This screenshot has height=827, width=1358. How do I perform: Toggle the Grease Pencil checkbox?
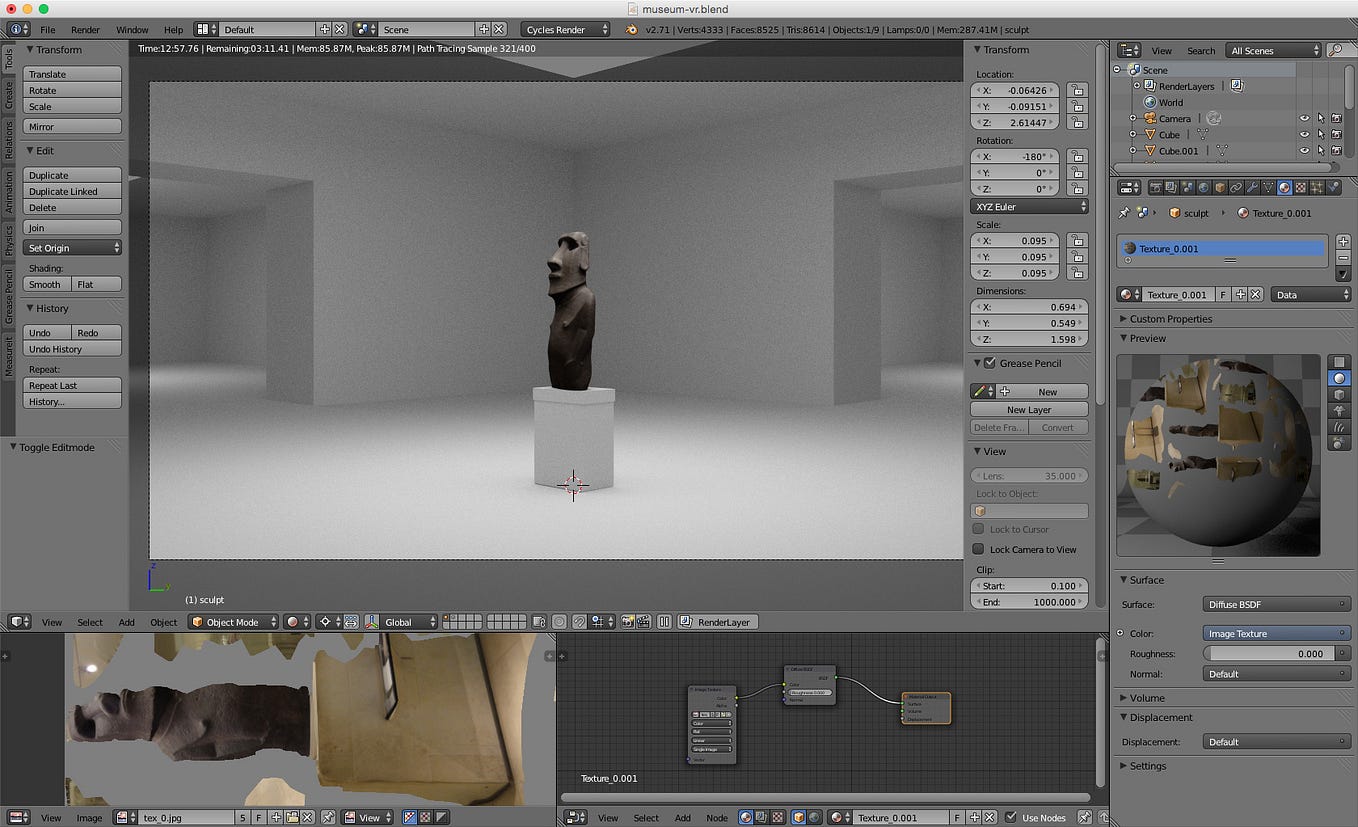990,363
